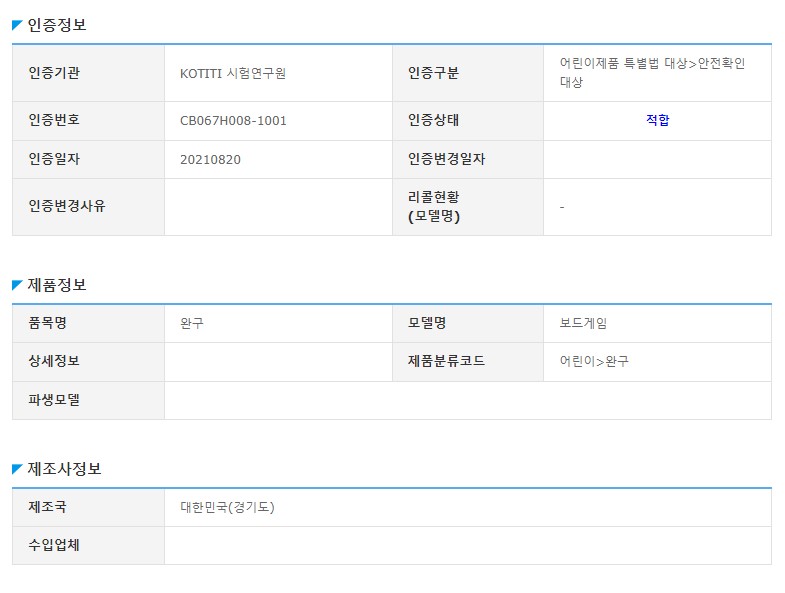Image resolution: width=785 pixels, height=593 pixels.
Task: Click the 상세정보 label cell
Action: pyautogui.click(x=54, y=361)
